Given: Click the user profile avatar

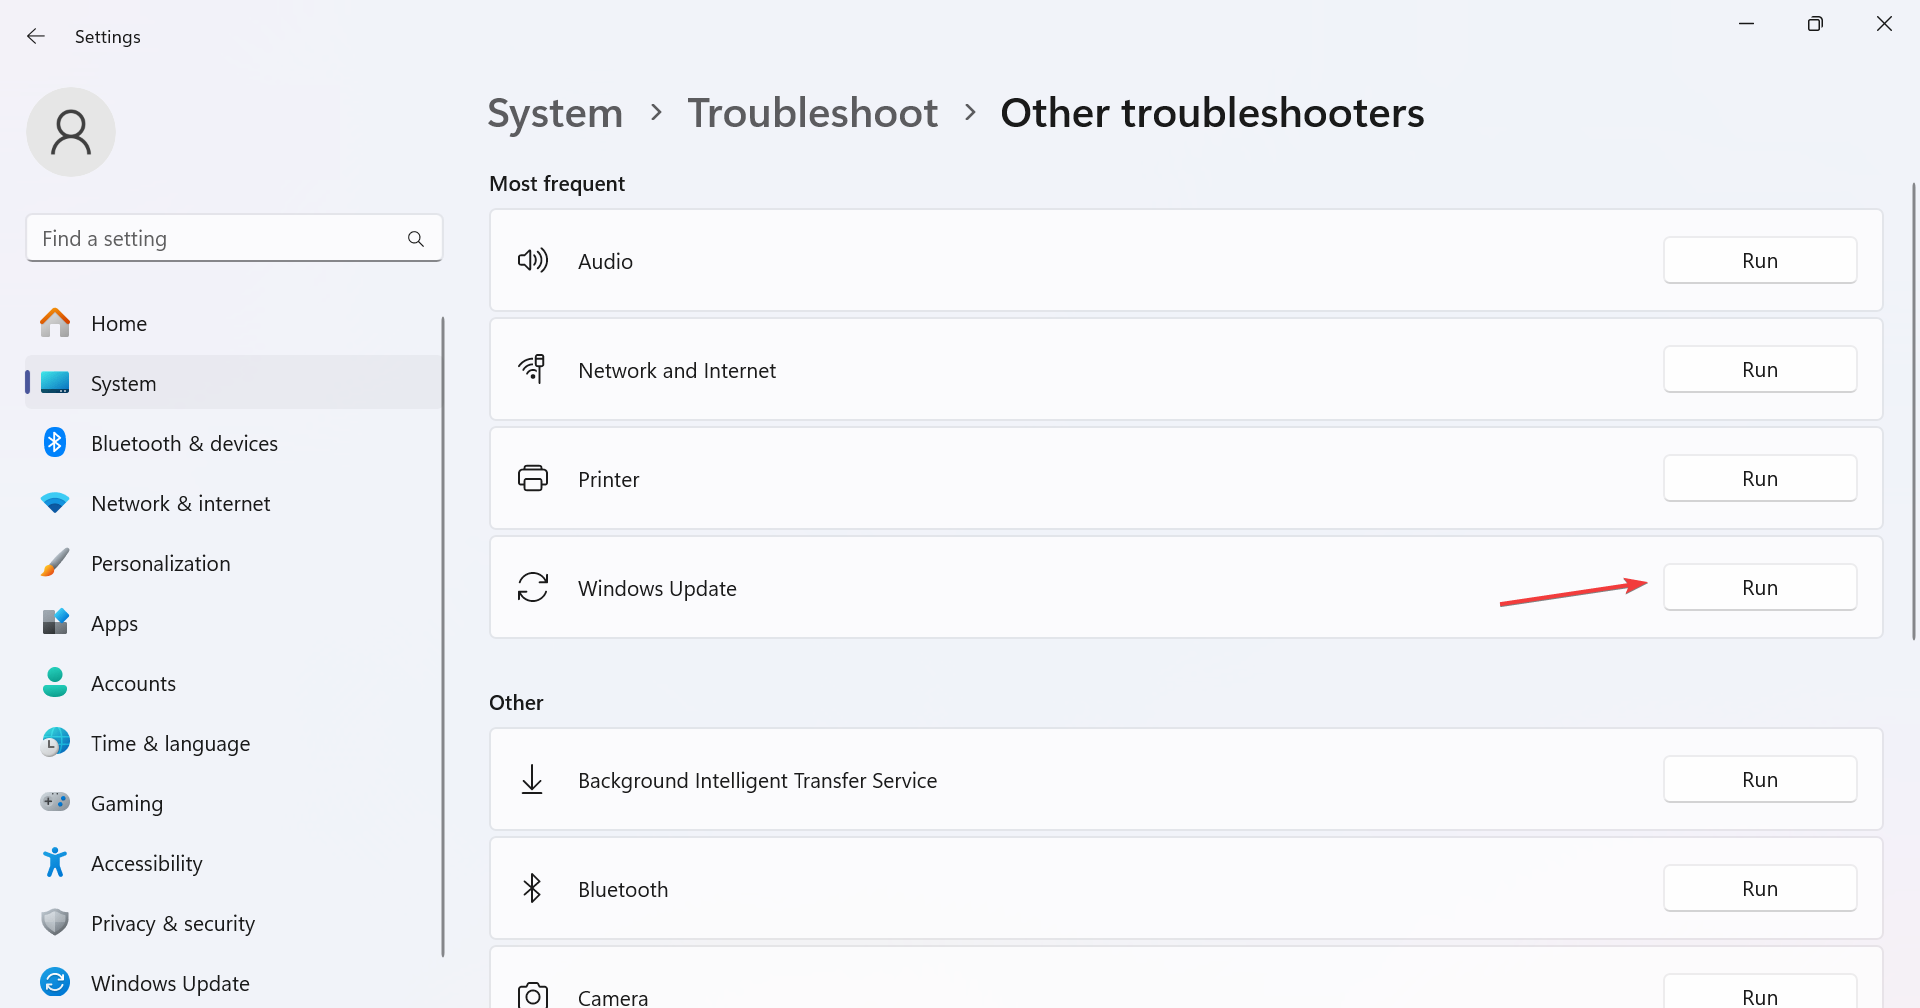Looking at the screenshot, I should tap(71, 132).
